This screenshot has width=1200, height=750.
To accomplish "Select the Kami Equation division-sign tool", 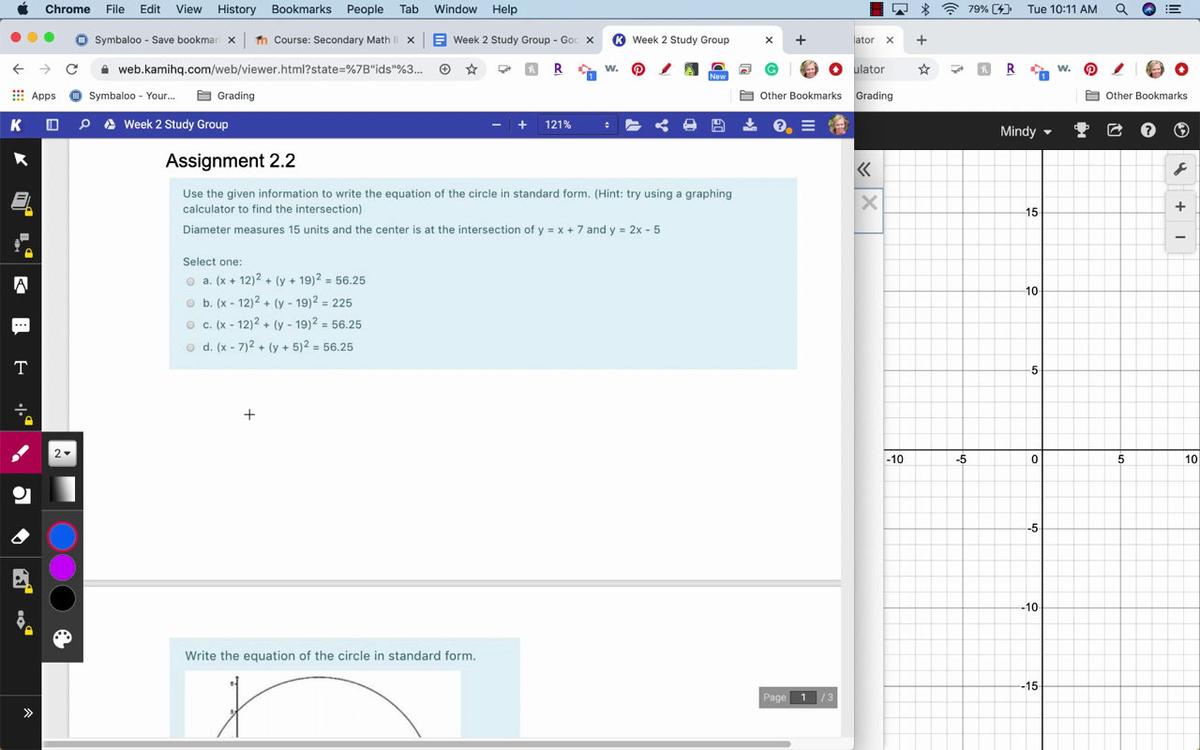I will (20, 411).
